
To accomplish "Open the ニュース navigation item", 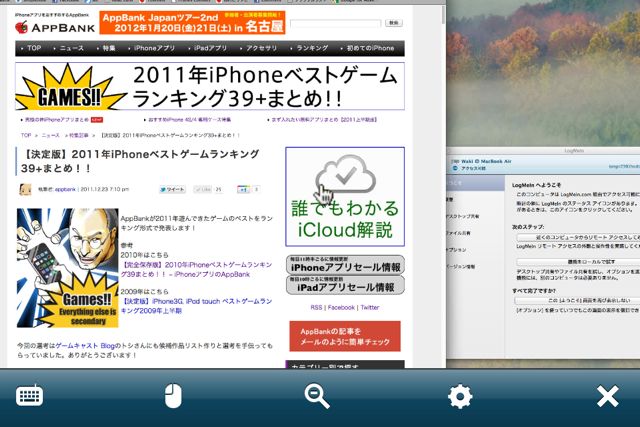I will click(x=71, y=48).
